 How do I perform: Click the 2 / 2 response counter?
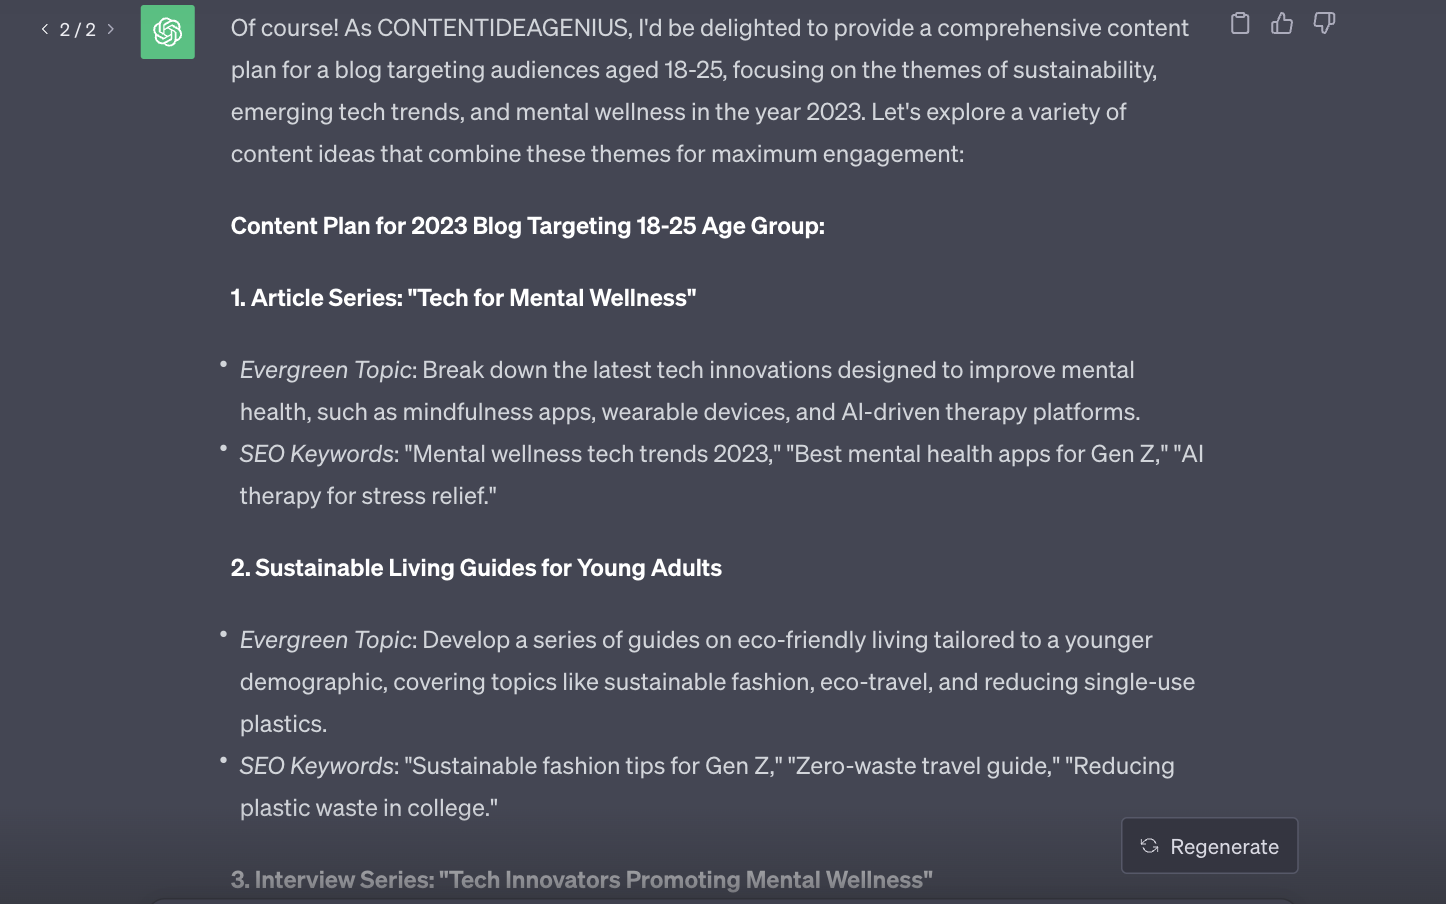[x=78, y=30]
